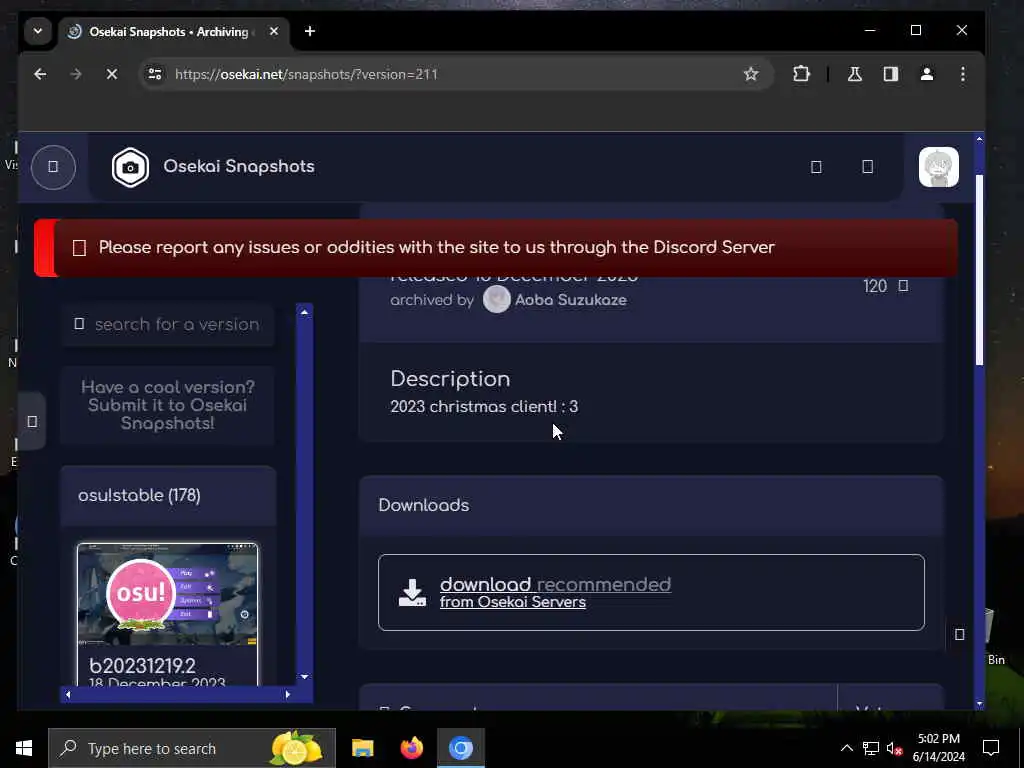
Task: Open the Chrome profile icon
Action: click(x=927, y=74)
